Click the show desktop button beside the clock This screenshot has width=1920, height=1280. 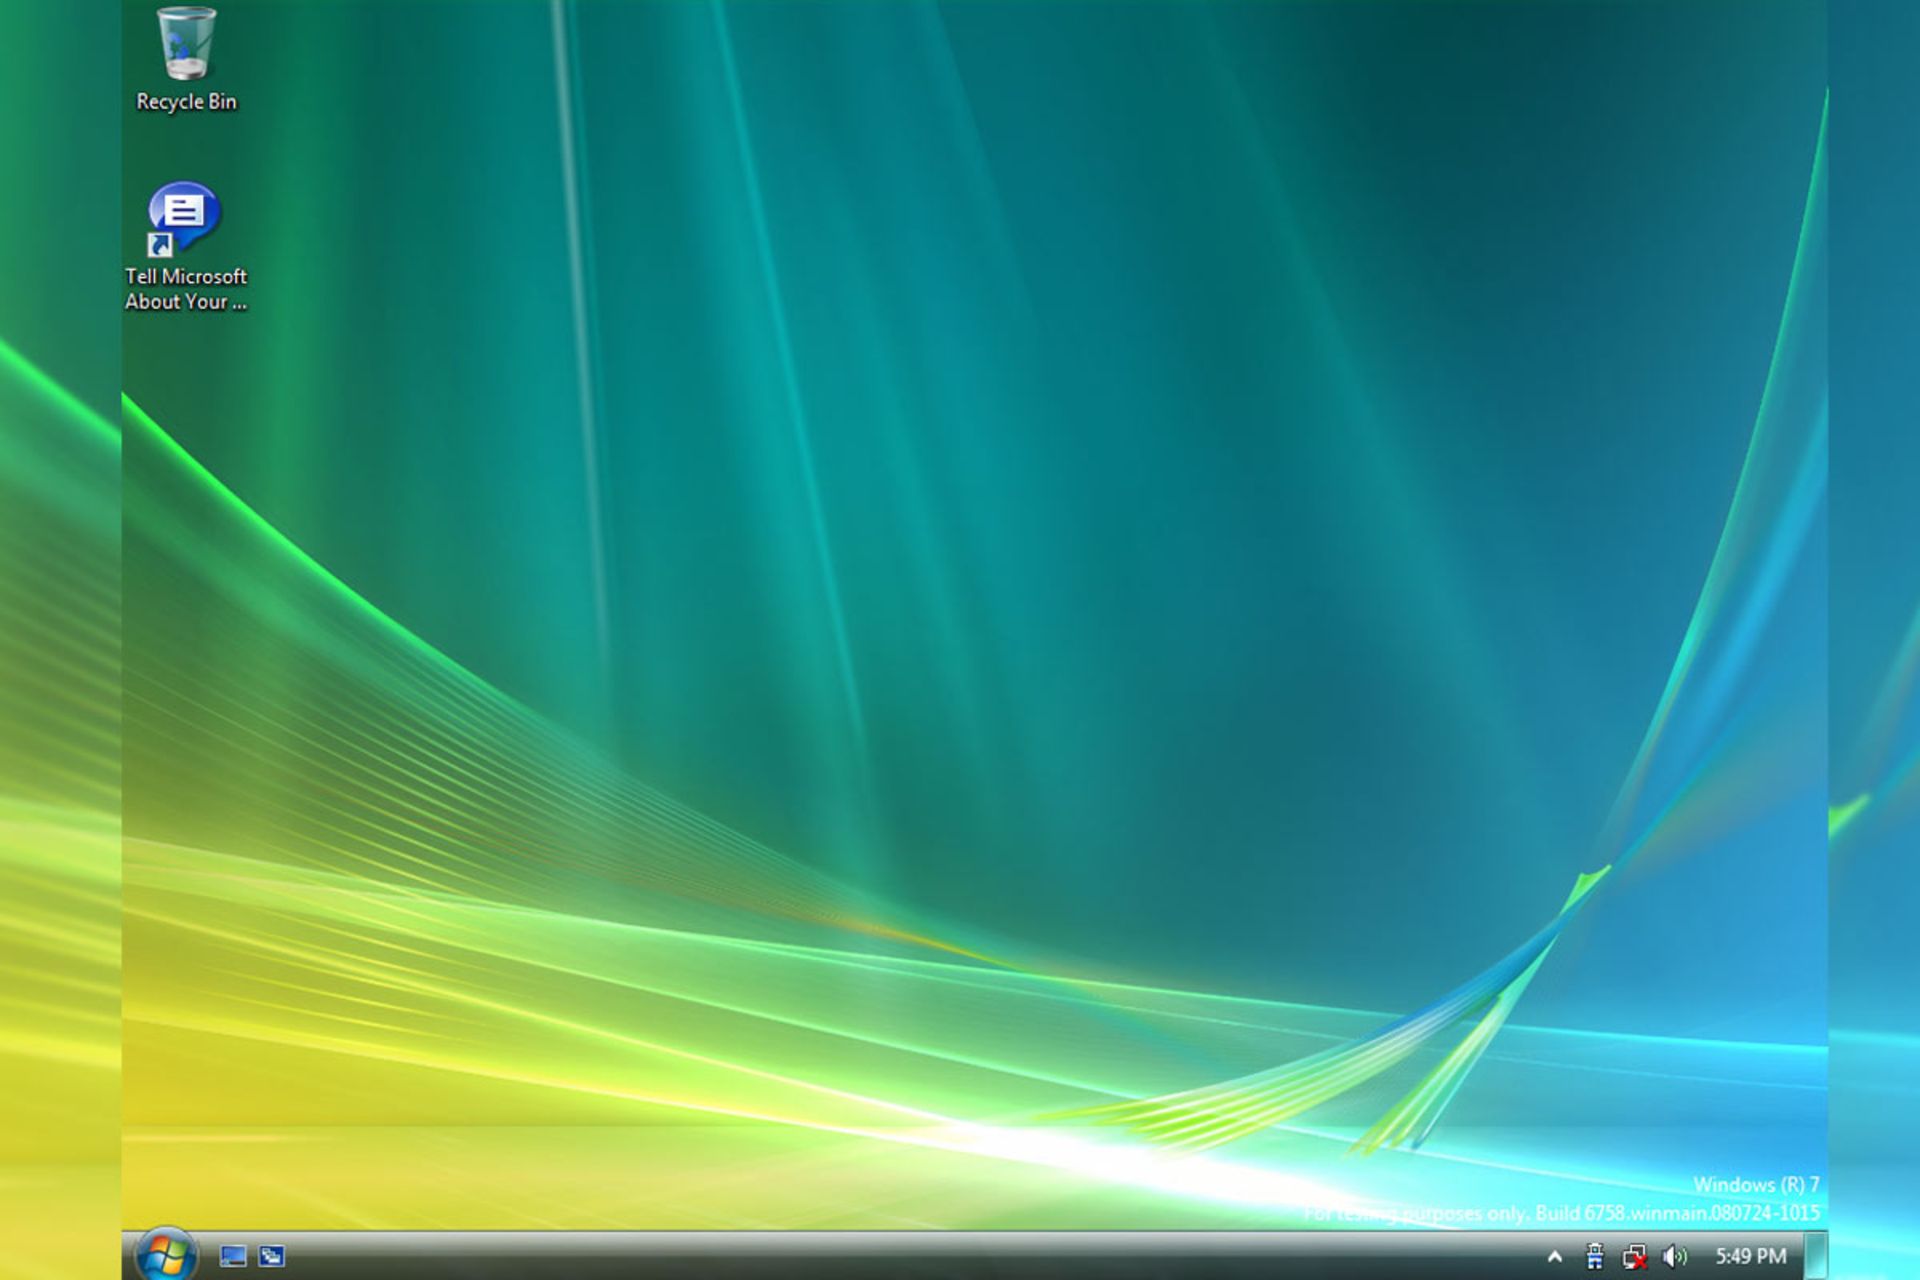coord(1815,1256)
